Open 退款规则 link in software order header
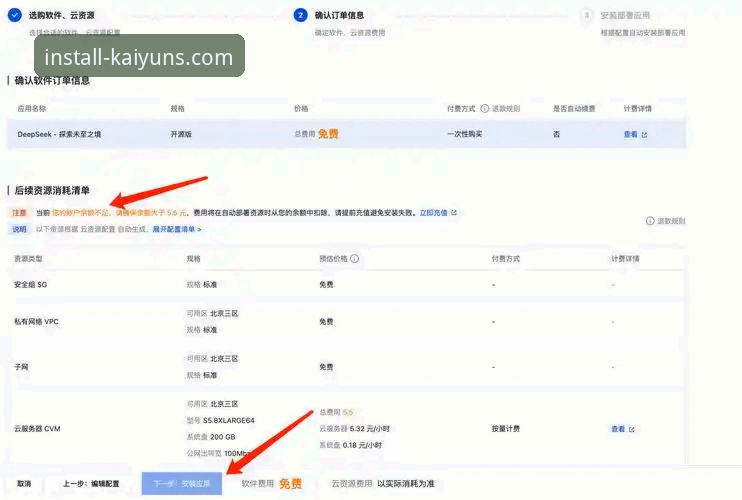Image resolution: width=742 pixels, height=500 pixels. 506,108
